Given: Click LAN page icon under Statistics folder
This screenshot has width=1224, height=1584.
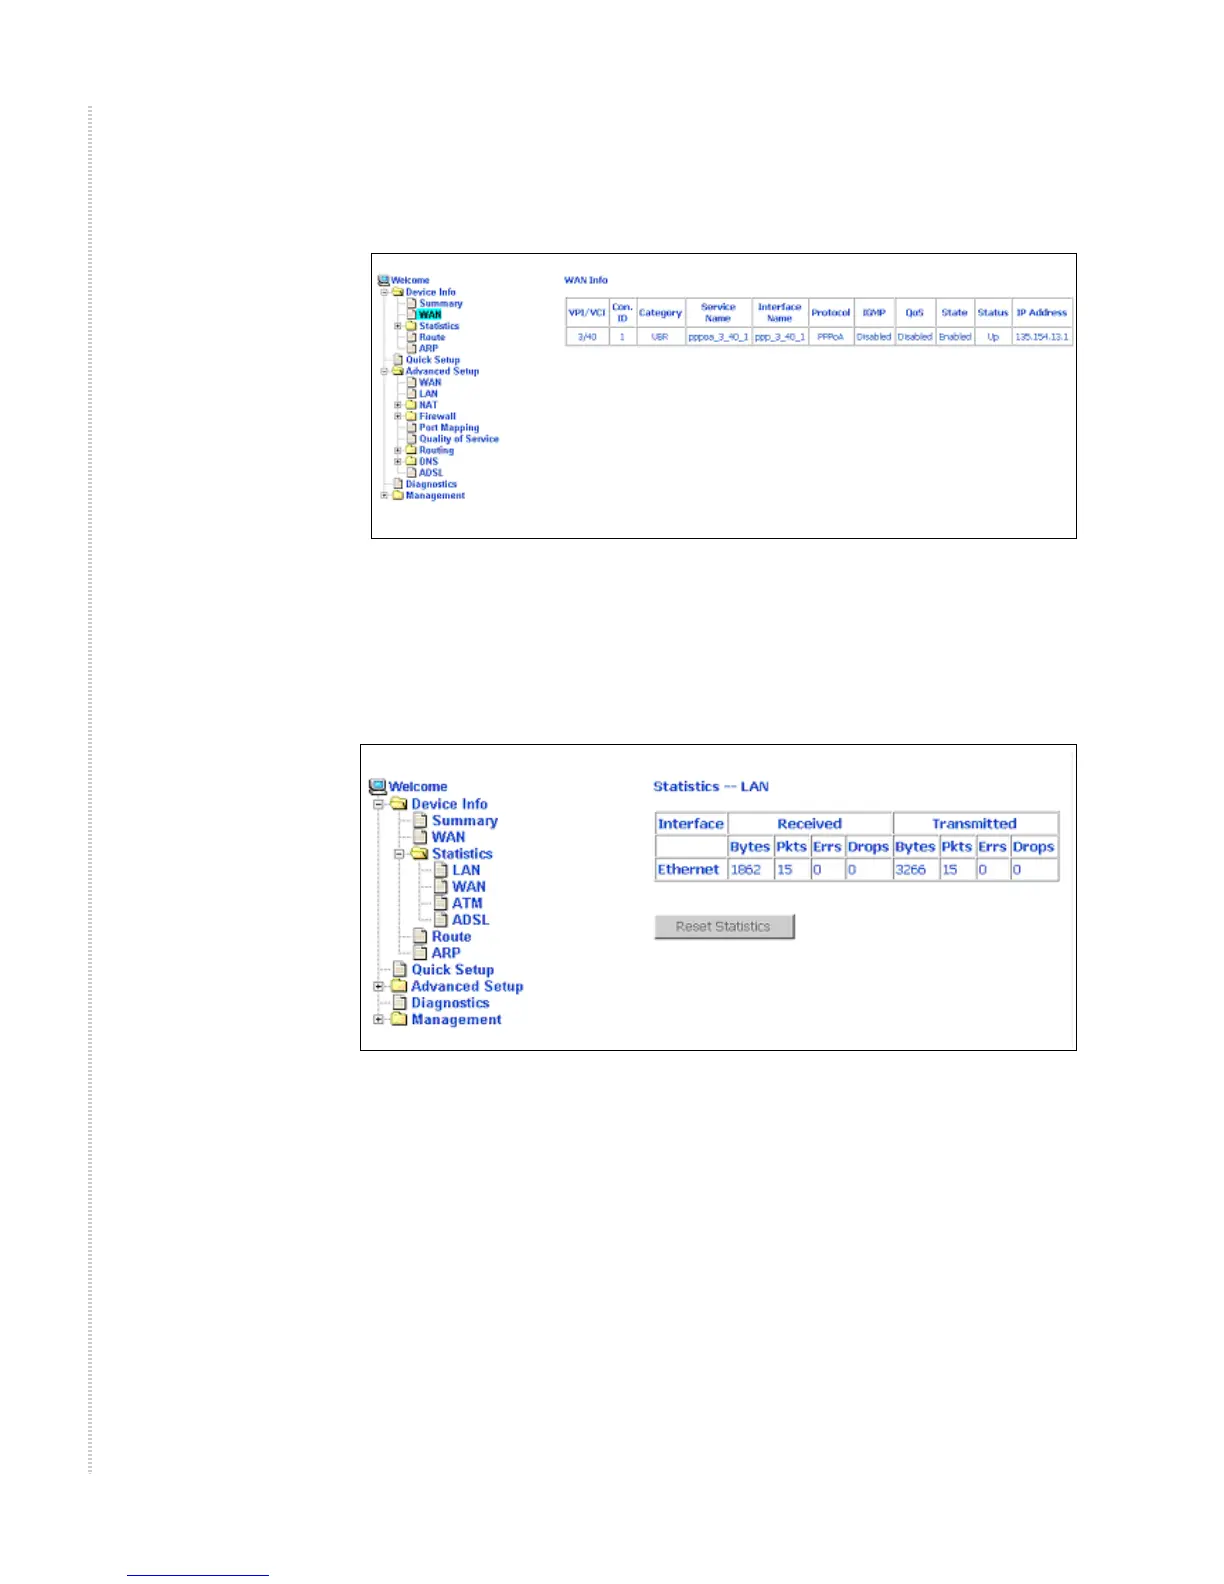Looking at the screenshot, I should [441, 870].
